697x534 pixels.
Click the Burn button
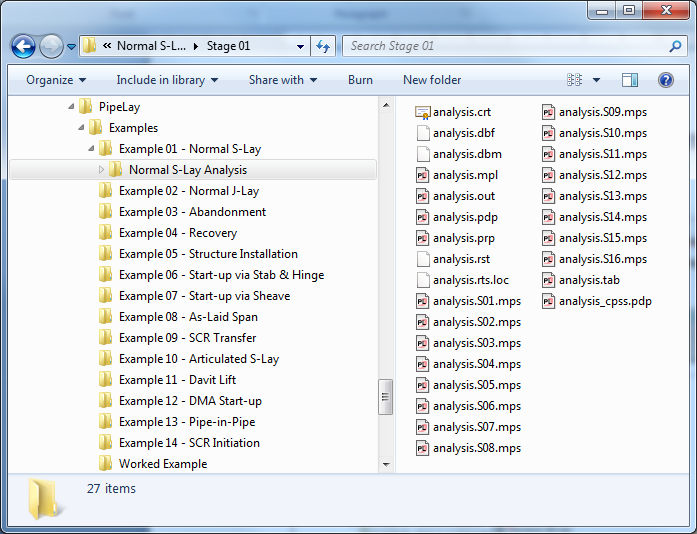pyautogui.click(x=360, y=80)
